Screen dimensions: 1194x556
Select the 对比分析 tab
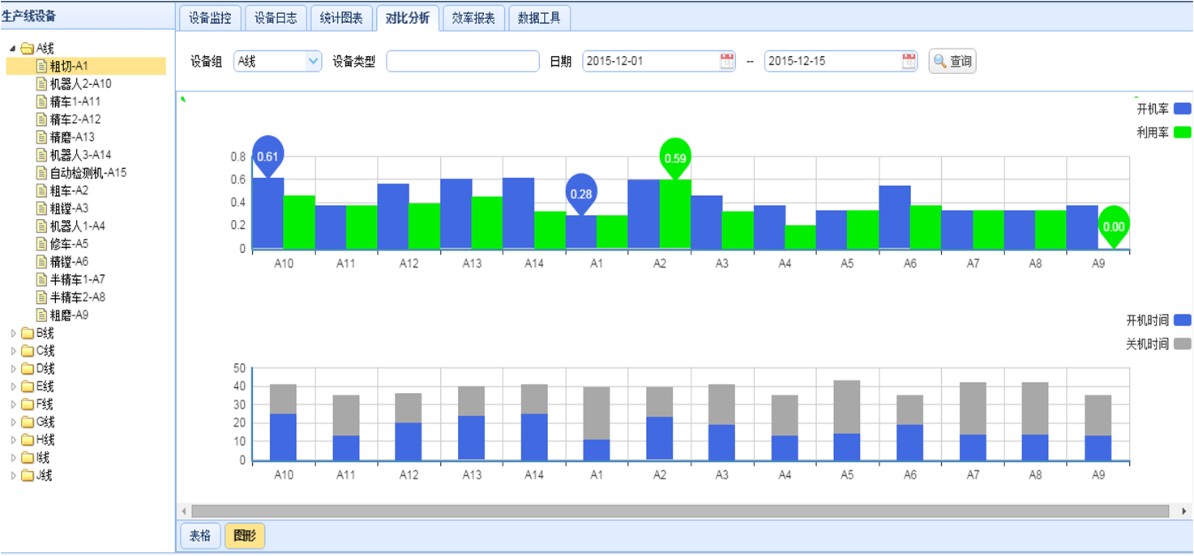407,18
